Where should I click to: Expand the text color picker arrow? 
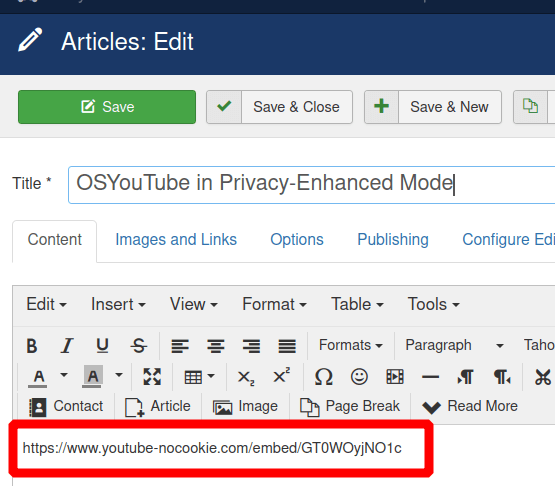tap(64, 375)
